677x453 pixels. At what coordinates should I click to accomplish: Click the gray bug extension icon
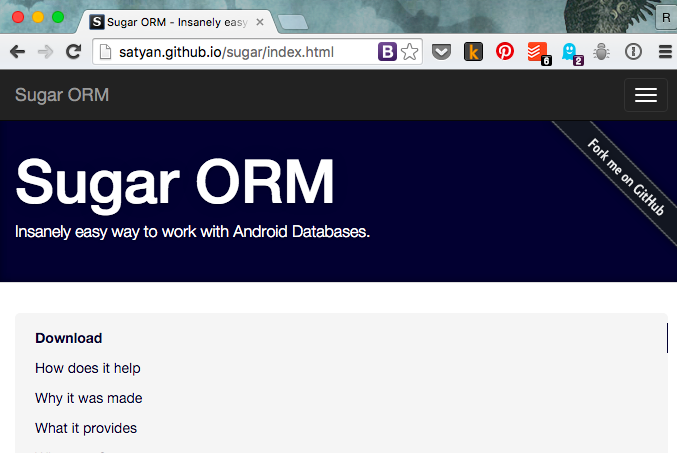tap(601, 52)
